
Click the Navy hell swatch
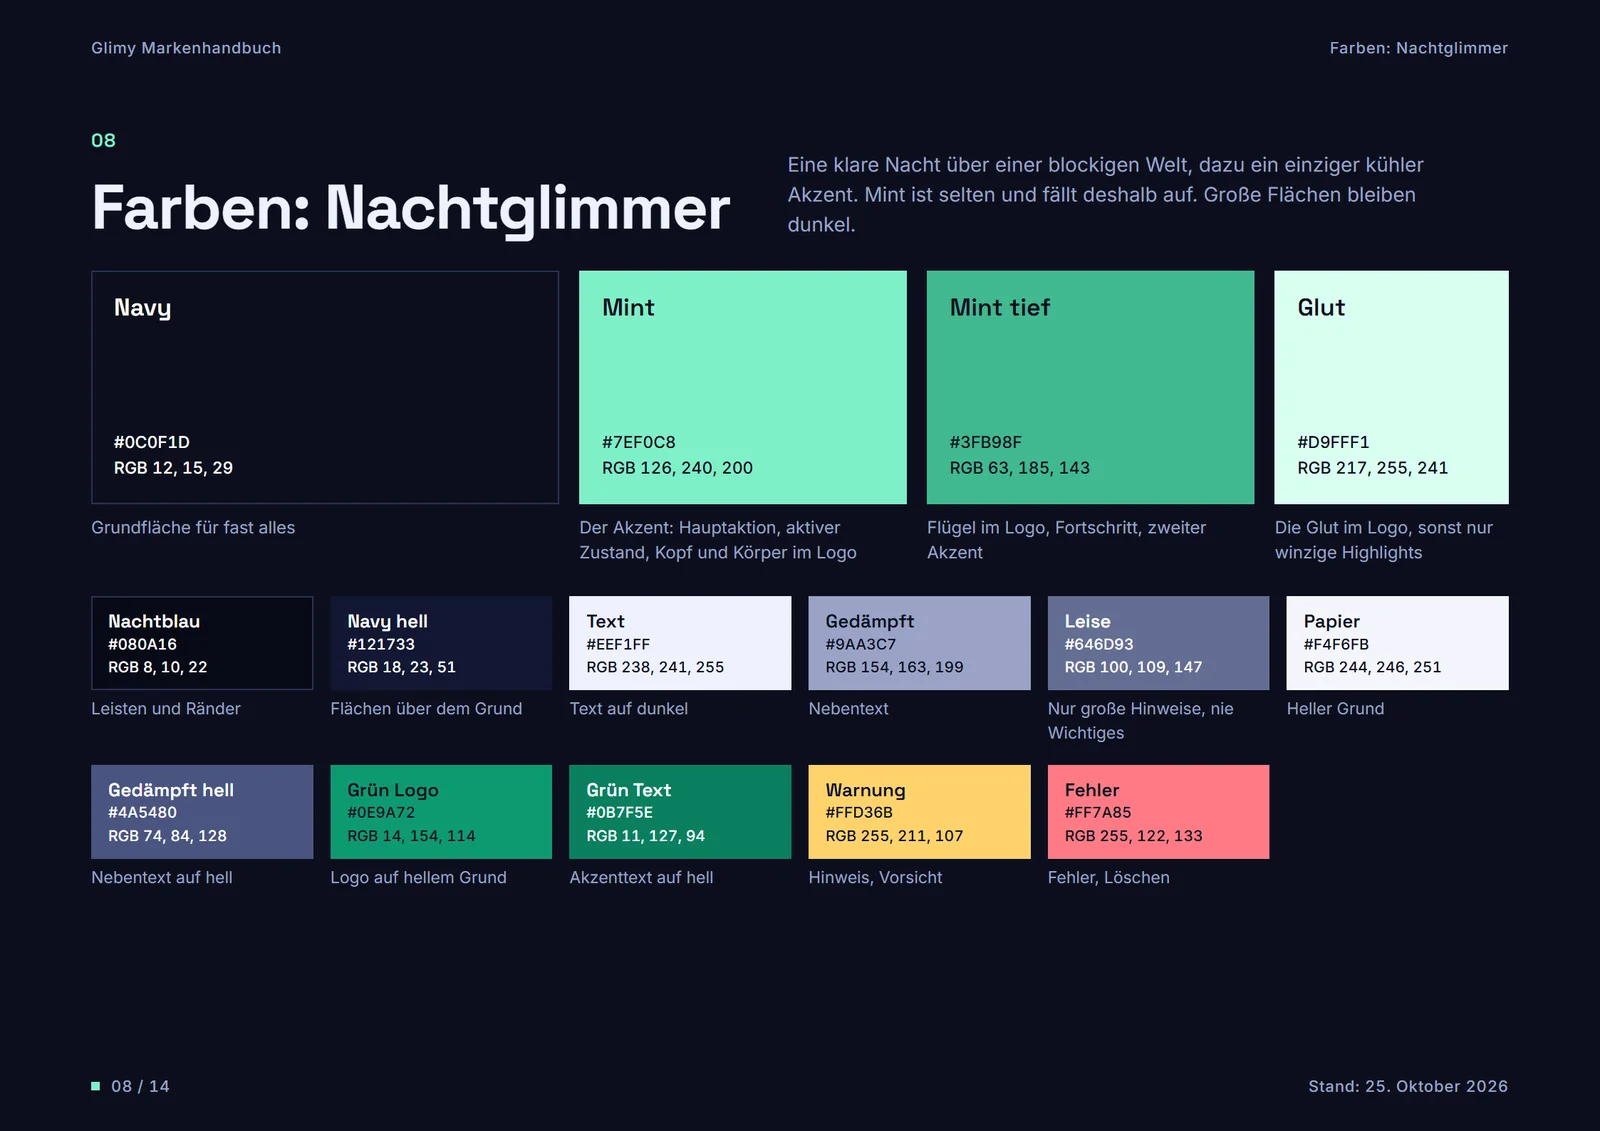point(441,643)
